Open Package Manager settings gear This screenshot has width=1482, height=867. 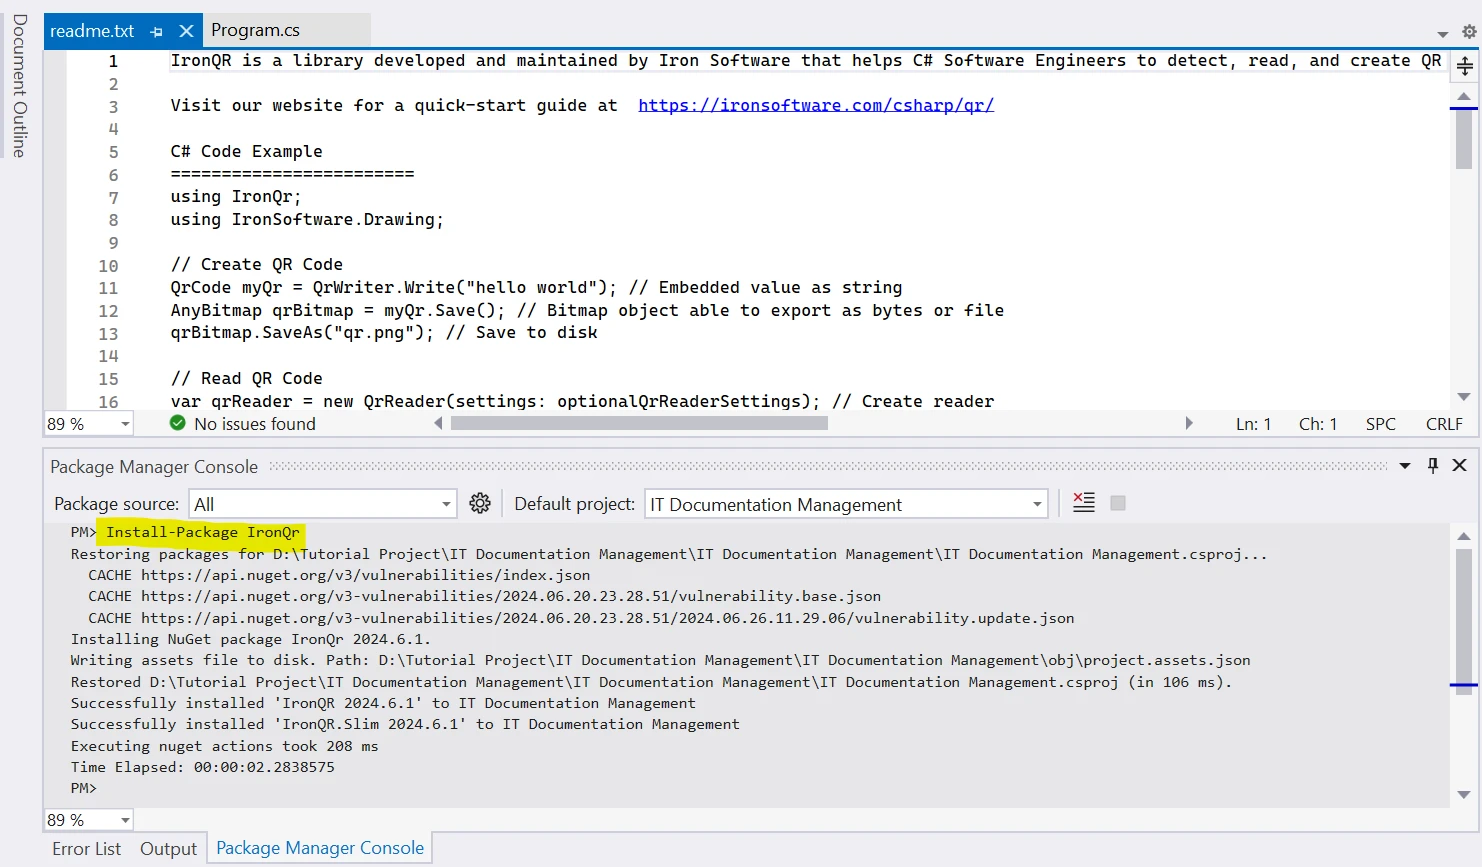480,503
